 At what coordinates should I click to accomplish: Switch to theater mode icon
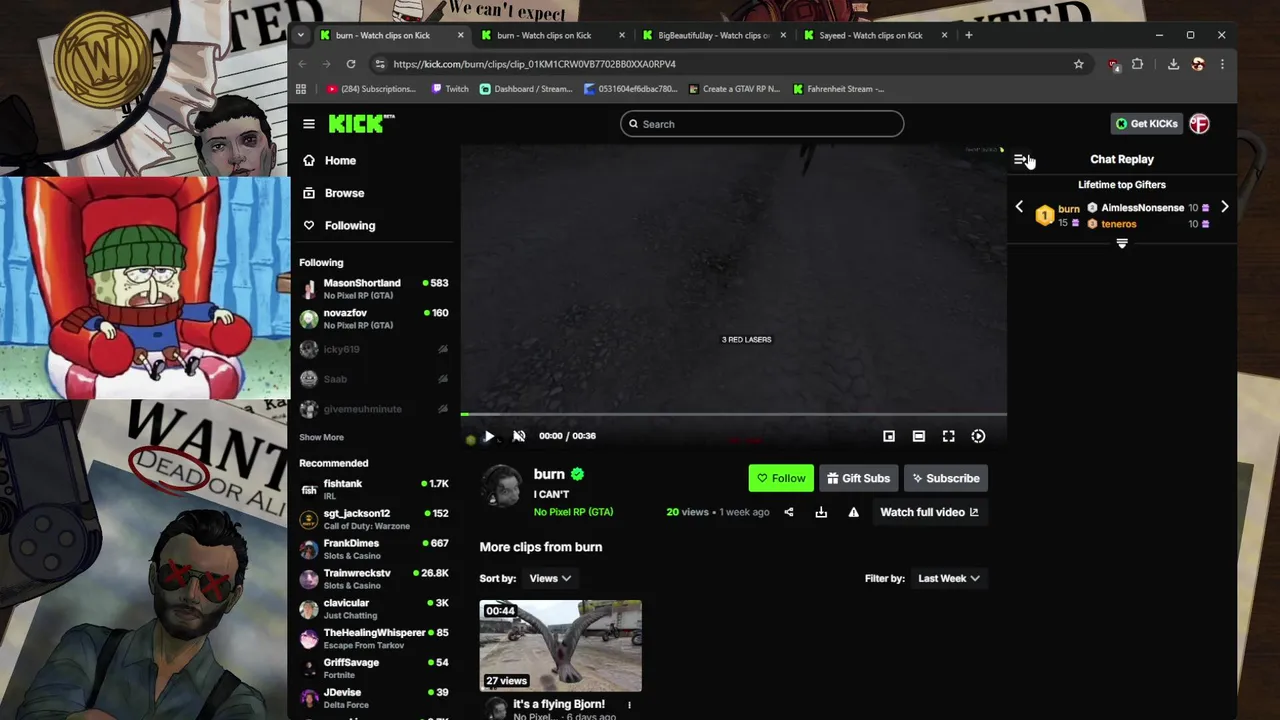click(x=918, y=436)
